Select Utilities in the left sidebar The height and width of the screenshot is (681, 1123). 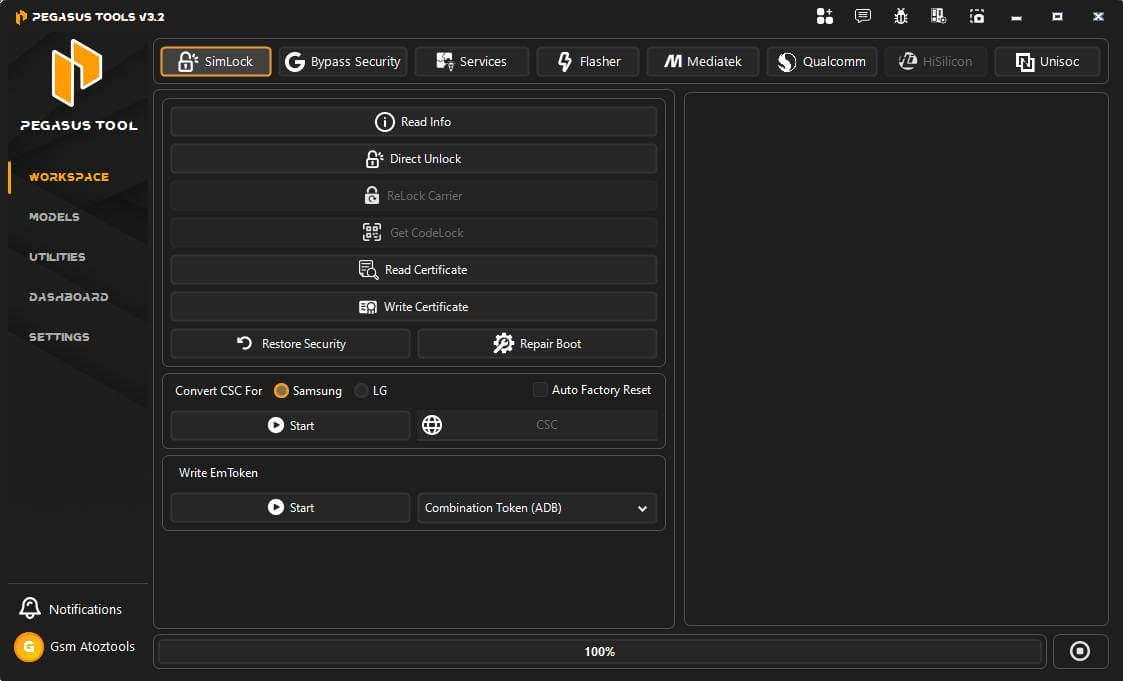click(x=57, y=257)
